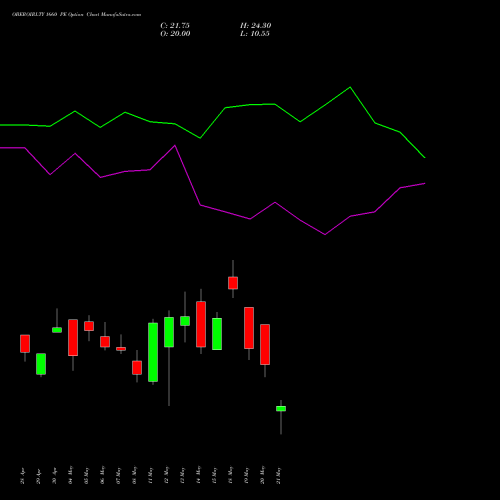Image resolution: width=500 pixels, height=500 pixels.
Task: Select the 08 May date label
Action: coord(134,475)
